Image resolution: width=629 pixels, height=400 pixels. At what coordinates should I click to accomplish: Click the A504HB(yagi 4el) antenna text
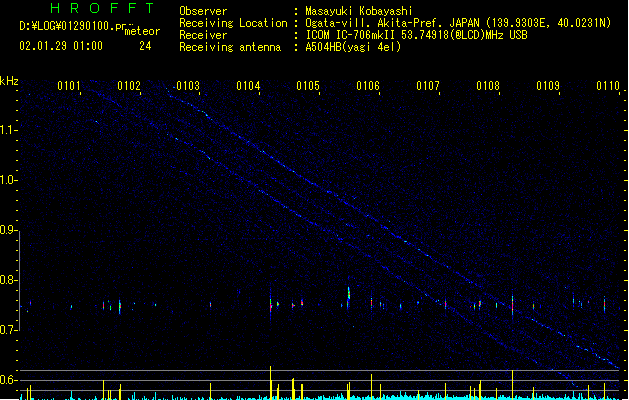[353, 47]
